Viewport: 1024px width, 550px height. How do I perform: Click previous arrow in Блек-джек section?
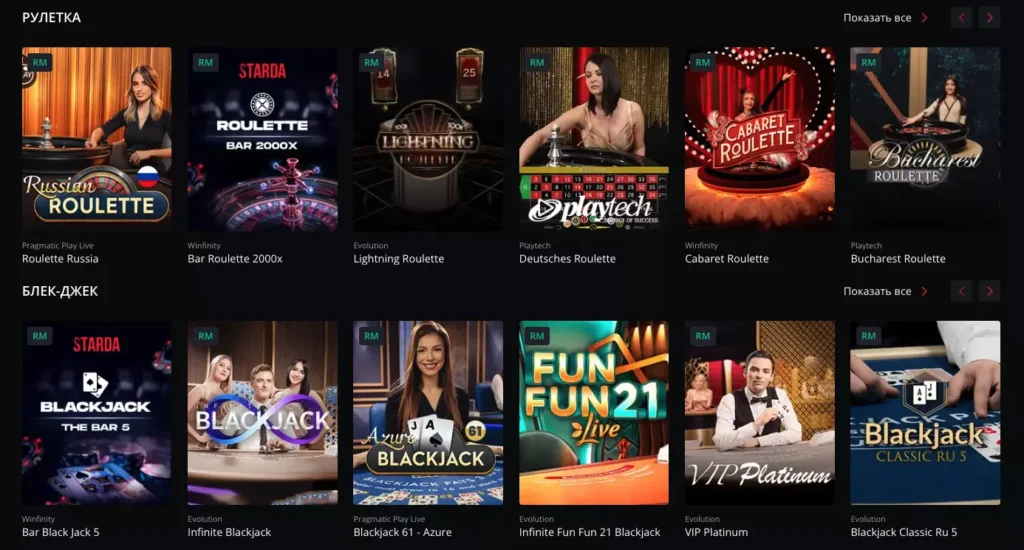961,291
